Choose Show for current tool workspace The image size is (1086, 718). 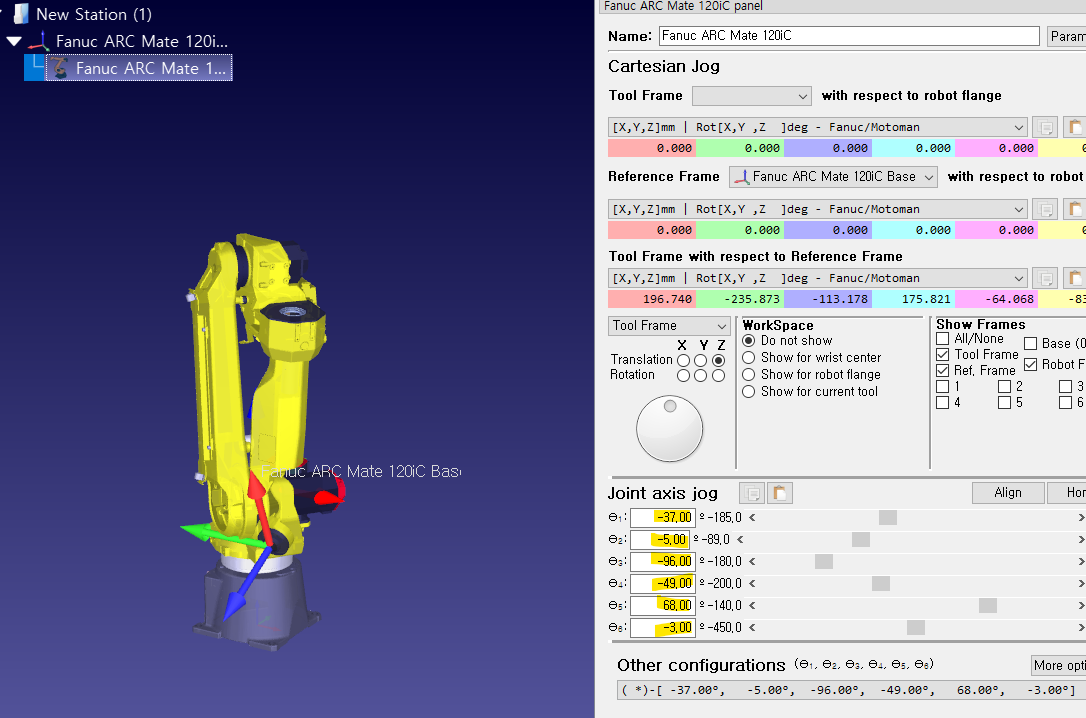coord(749,391)
